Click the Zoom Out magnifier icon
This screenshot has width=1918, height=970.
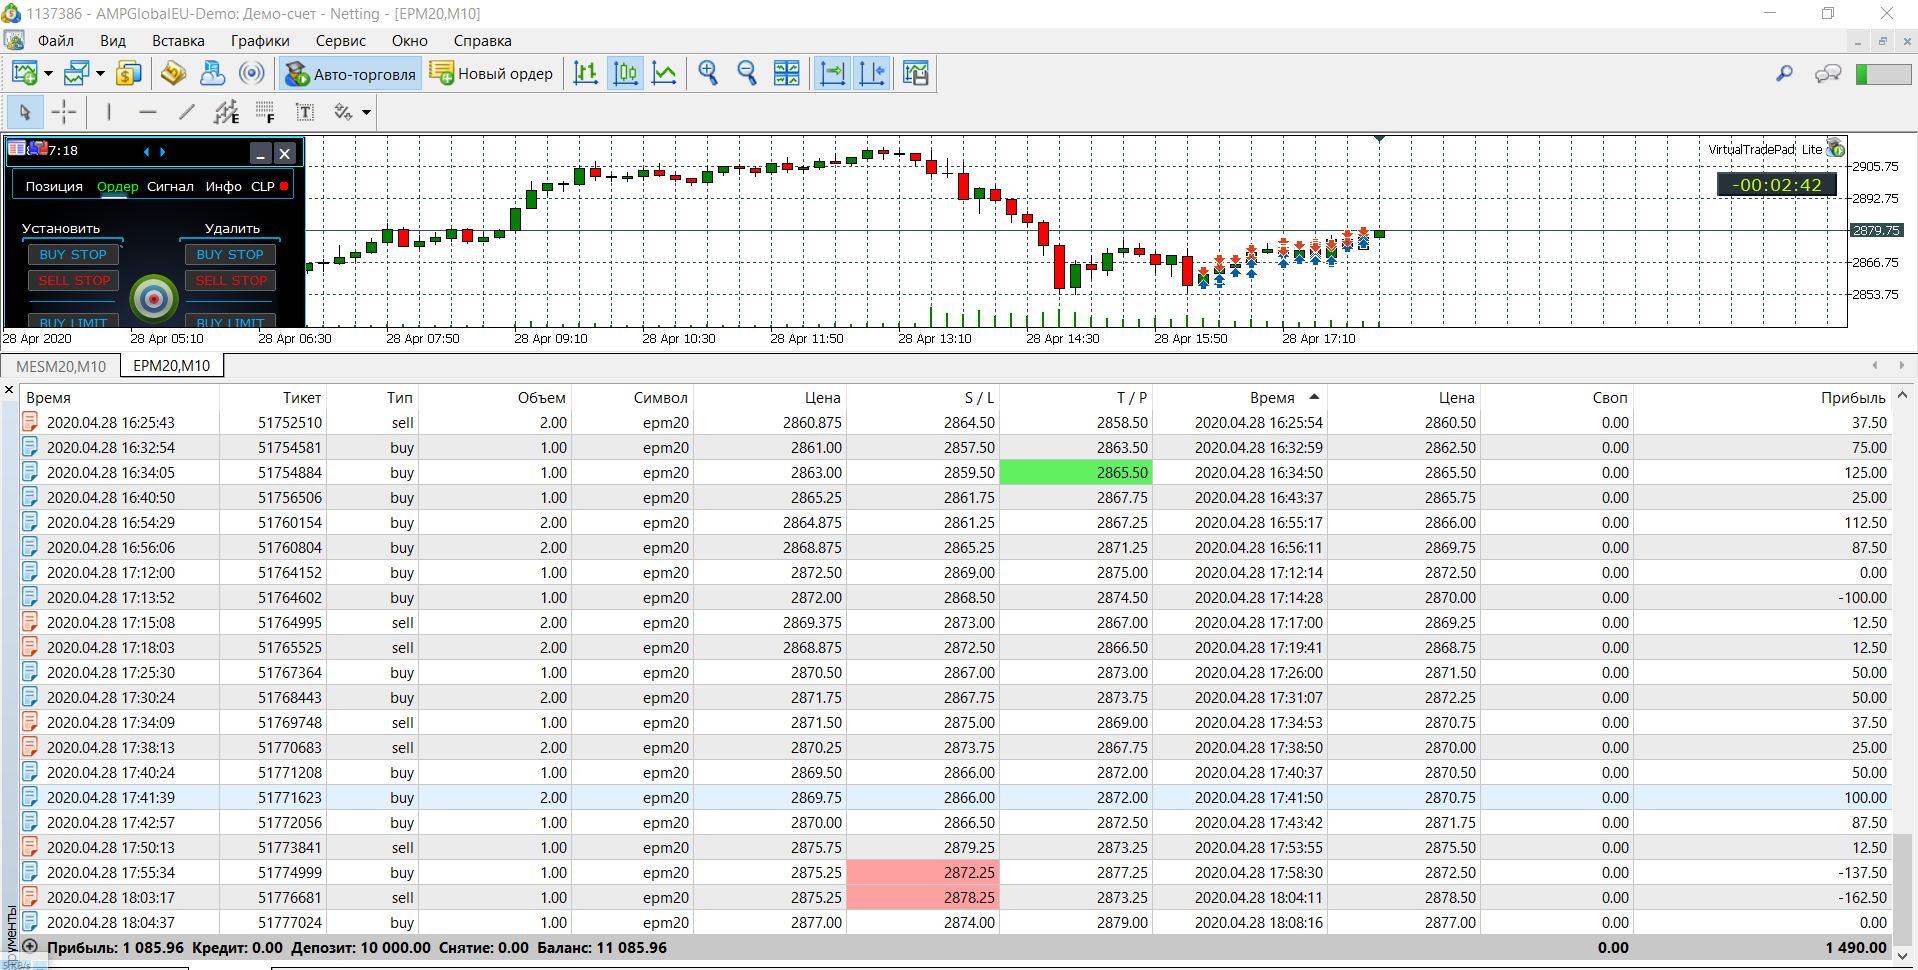[x=747, y=73]
